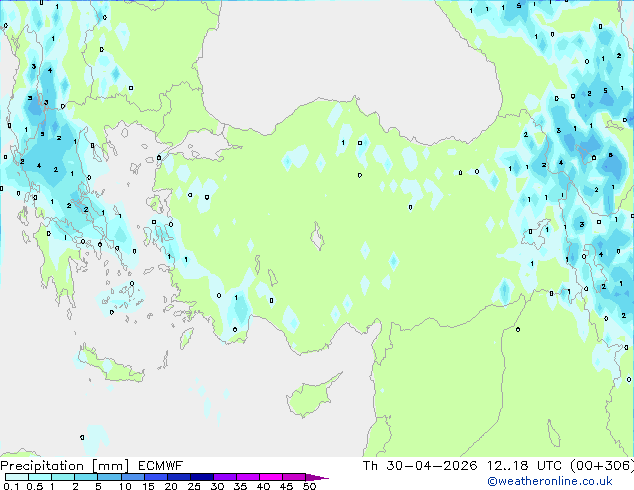The height and width of the screenshot is (490, 634).
Task: Select the ECMWF model label
Action: [x=160, y=466]
